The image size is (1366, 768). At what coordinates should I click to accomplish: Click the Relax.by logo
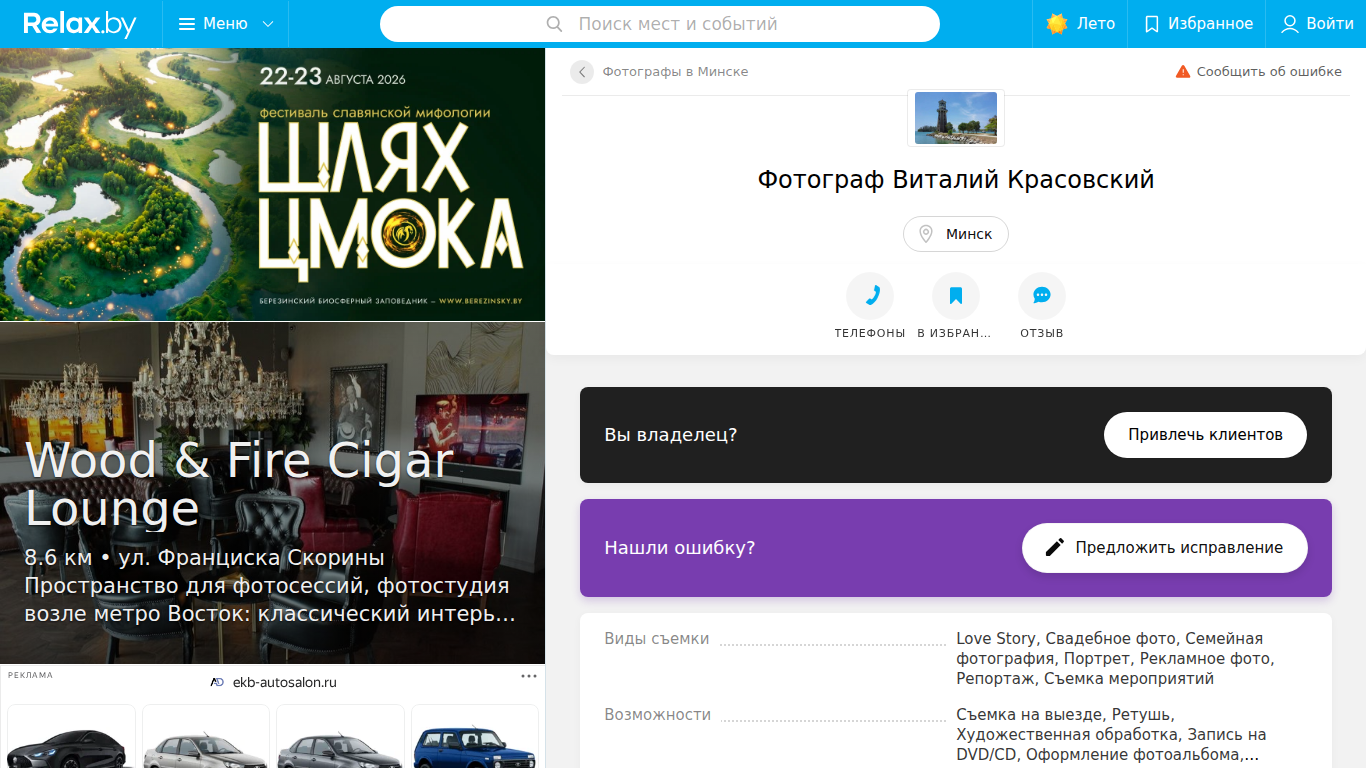tap(80, 24)
